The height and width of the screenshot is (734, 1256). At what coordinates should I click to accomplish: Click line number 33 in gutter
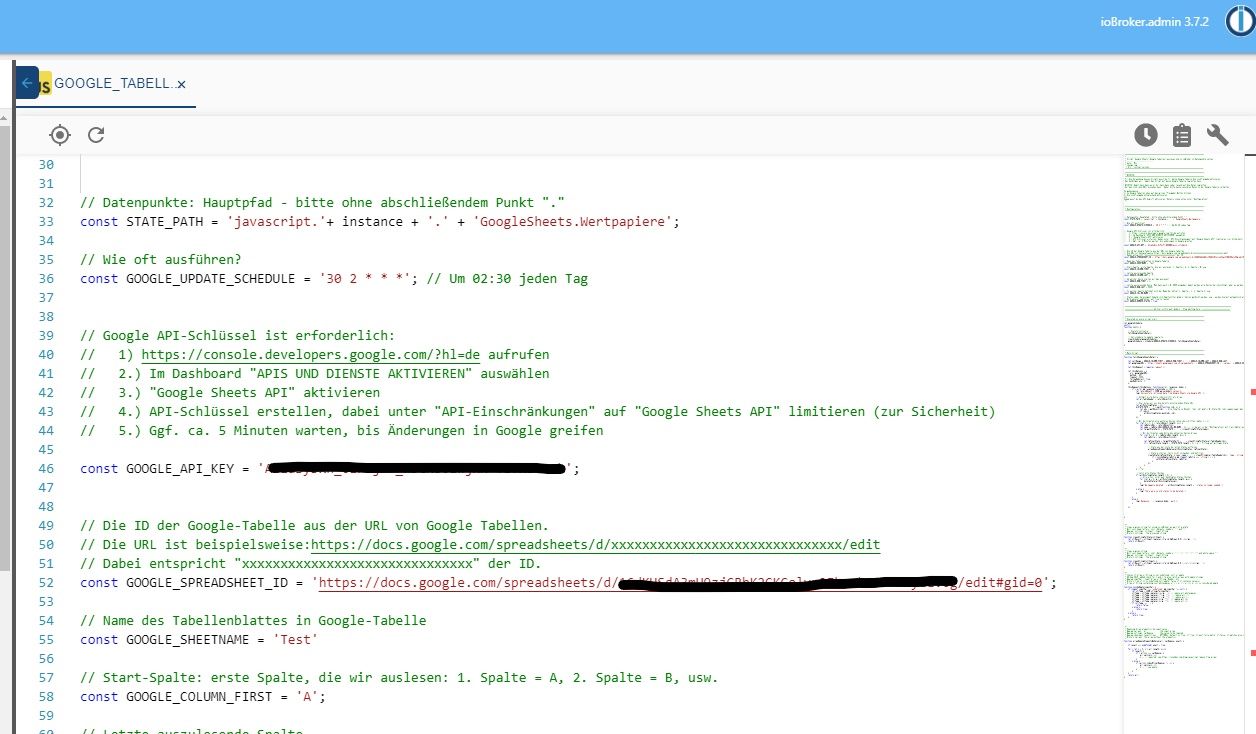[x=45, y=221]
